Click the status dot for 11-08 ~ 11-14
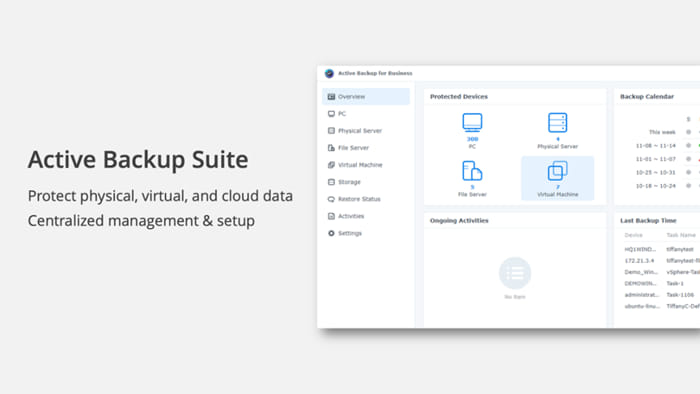Image resolution: width=700 pixels, height=394 pixels. pyautogui.click(x=688, y=145)
